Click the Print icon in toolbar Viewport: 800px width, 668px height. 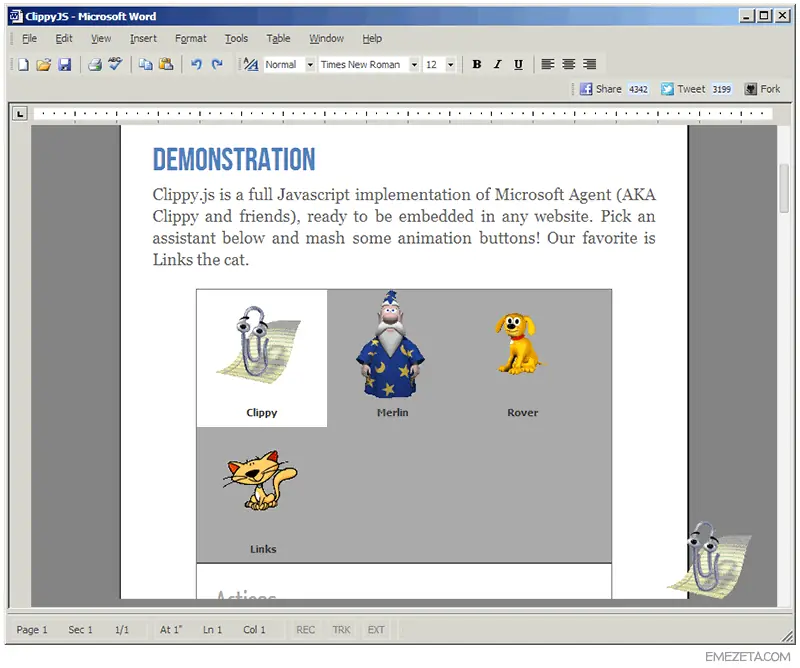pyautogui.click(x=95, y=64)
